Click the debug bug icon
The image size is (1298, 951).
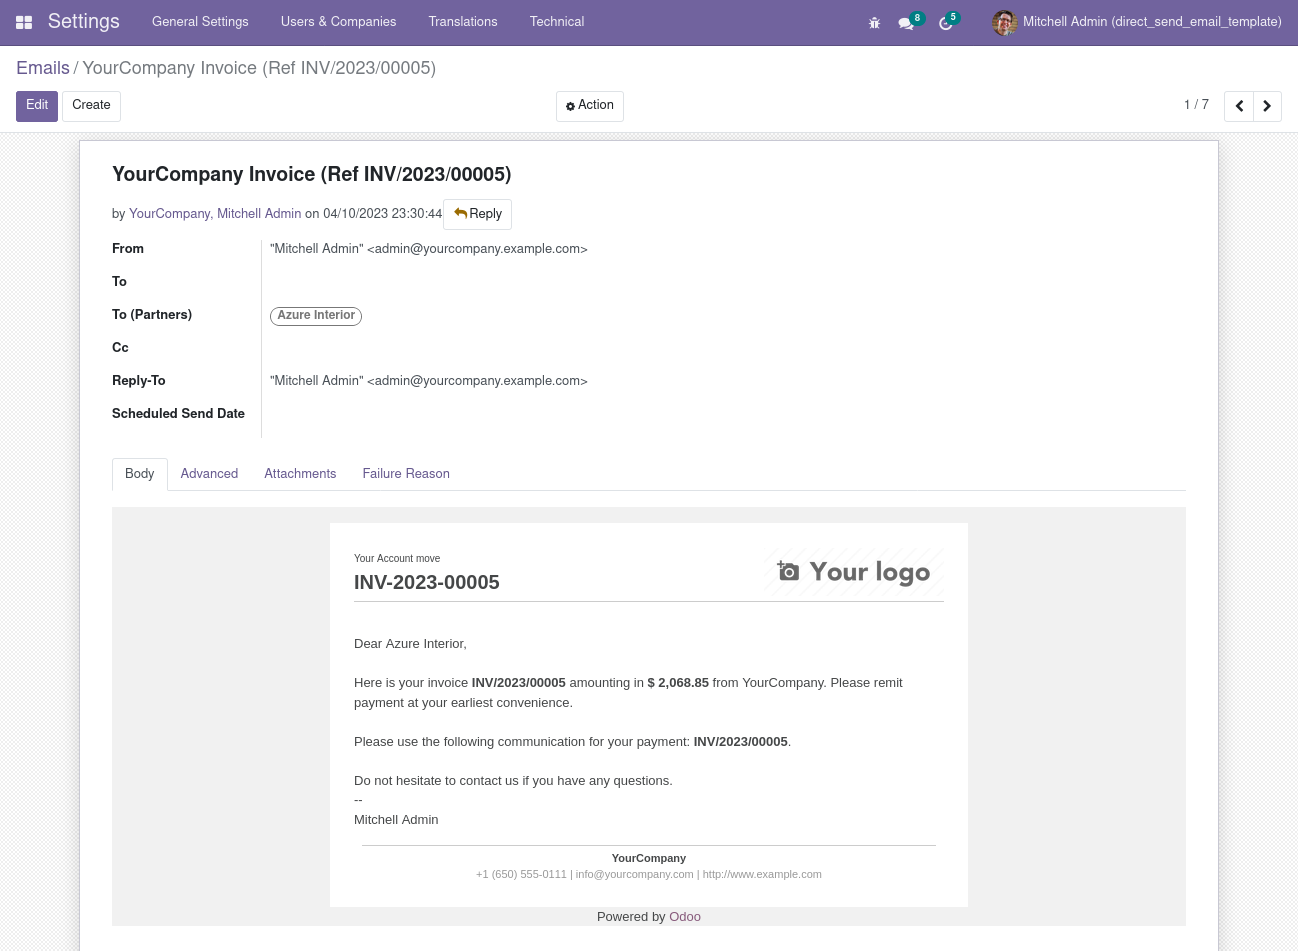click(874, 22)
